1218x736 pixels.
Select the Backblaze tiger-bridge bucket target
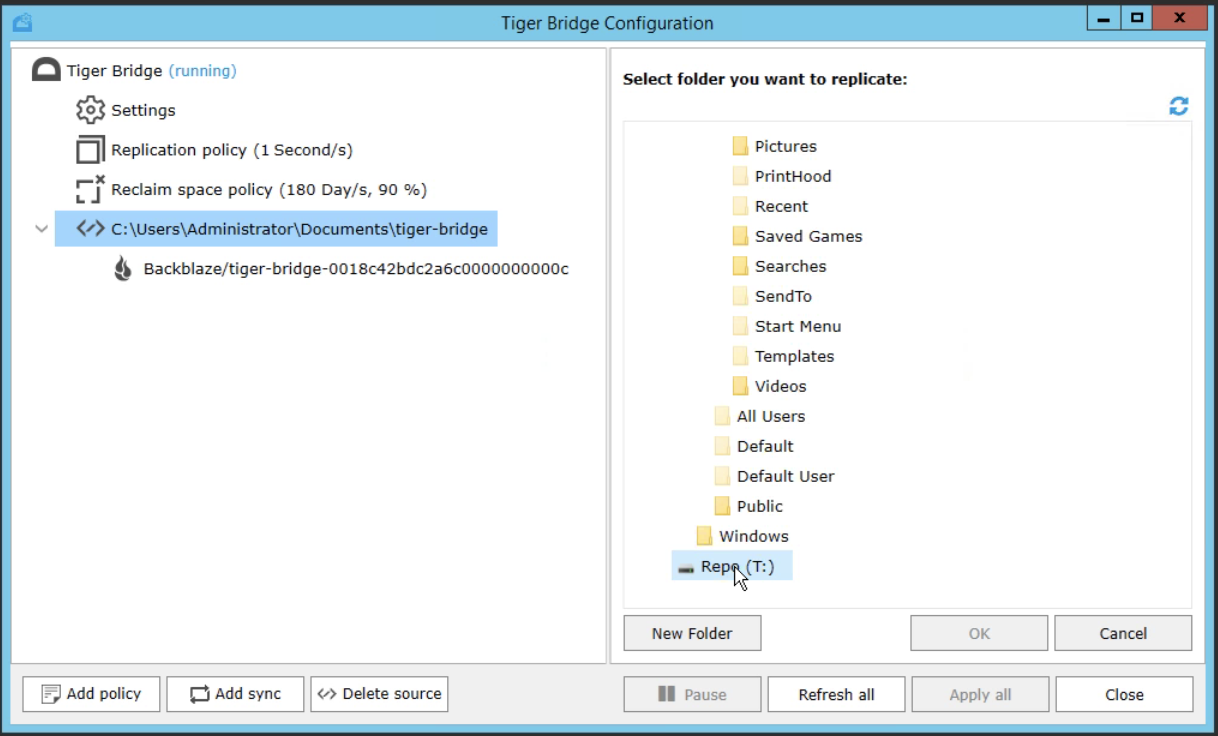click(356, 269)
